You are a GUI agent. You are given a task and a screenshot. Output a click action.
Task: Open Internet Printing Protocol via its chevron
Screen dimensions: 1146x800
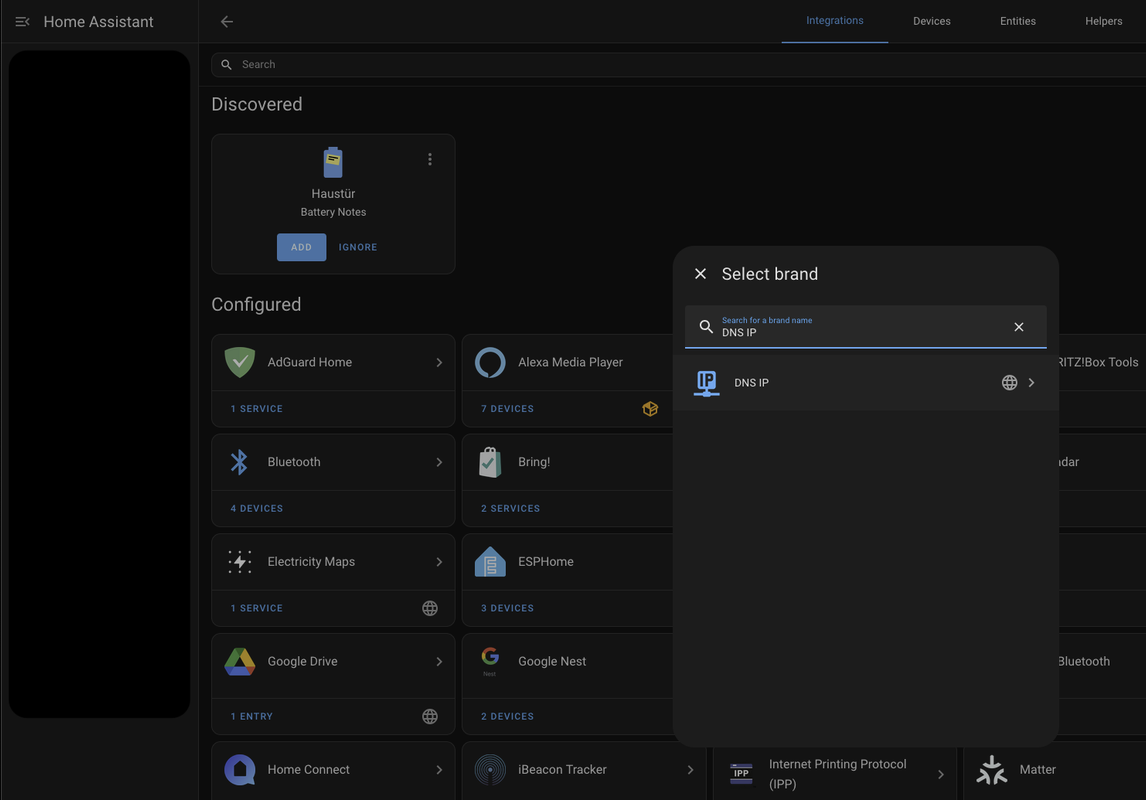click(941, 774)
